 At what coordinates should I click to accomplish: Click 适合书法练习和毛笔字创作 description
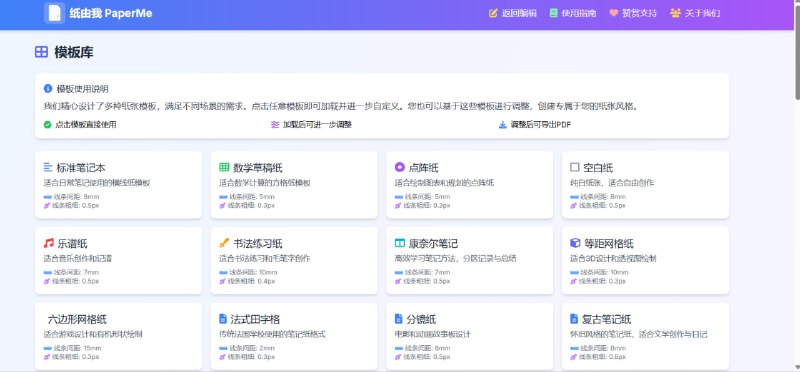(x=265, y=259)
